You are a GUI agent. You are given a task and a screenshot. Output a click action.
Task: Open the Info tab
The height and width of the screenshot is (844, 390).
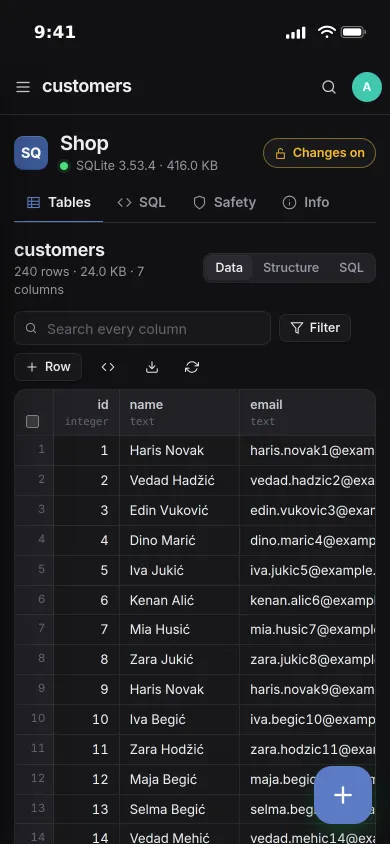pos(306,202)
